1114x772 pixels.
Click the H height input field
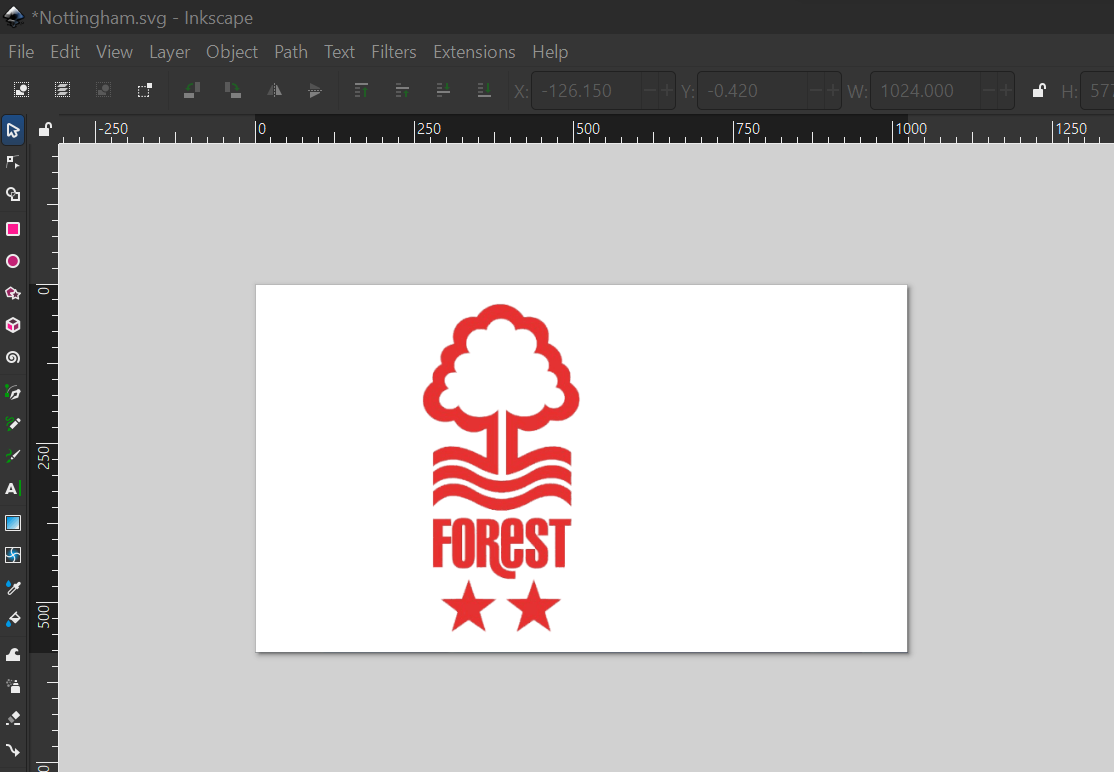(x=1098, y=91)
